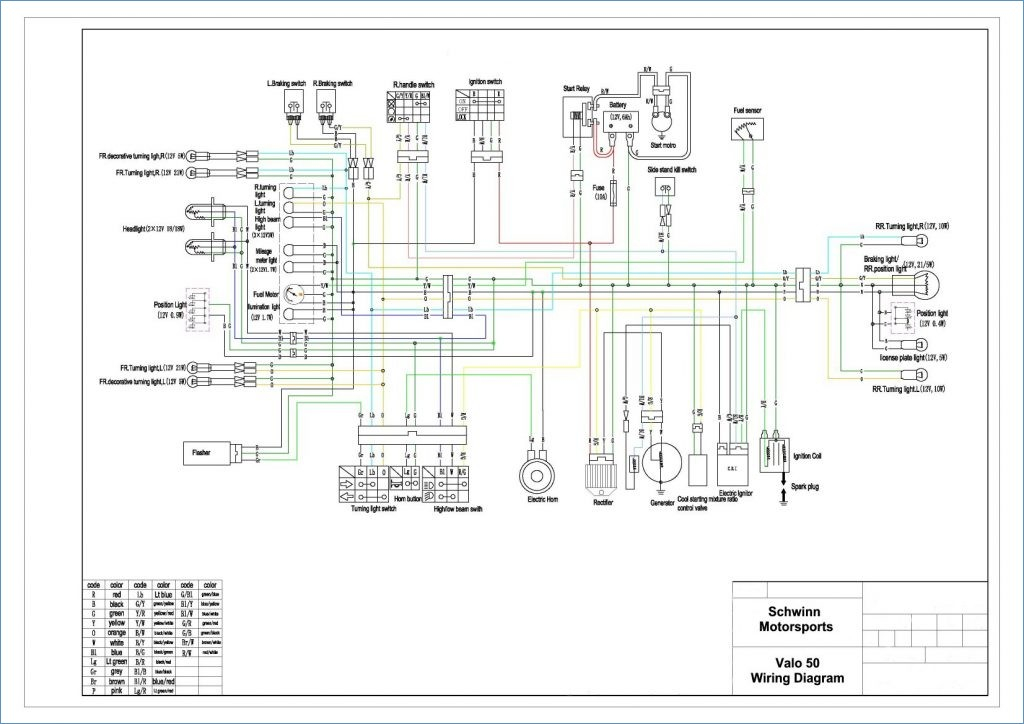Select the Start motor symbol

click(x=664, y=121)
